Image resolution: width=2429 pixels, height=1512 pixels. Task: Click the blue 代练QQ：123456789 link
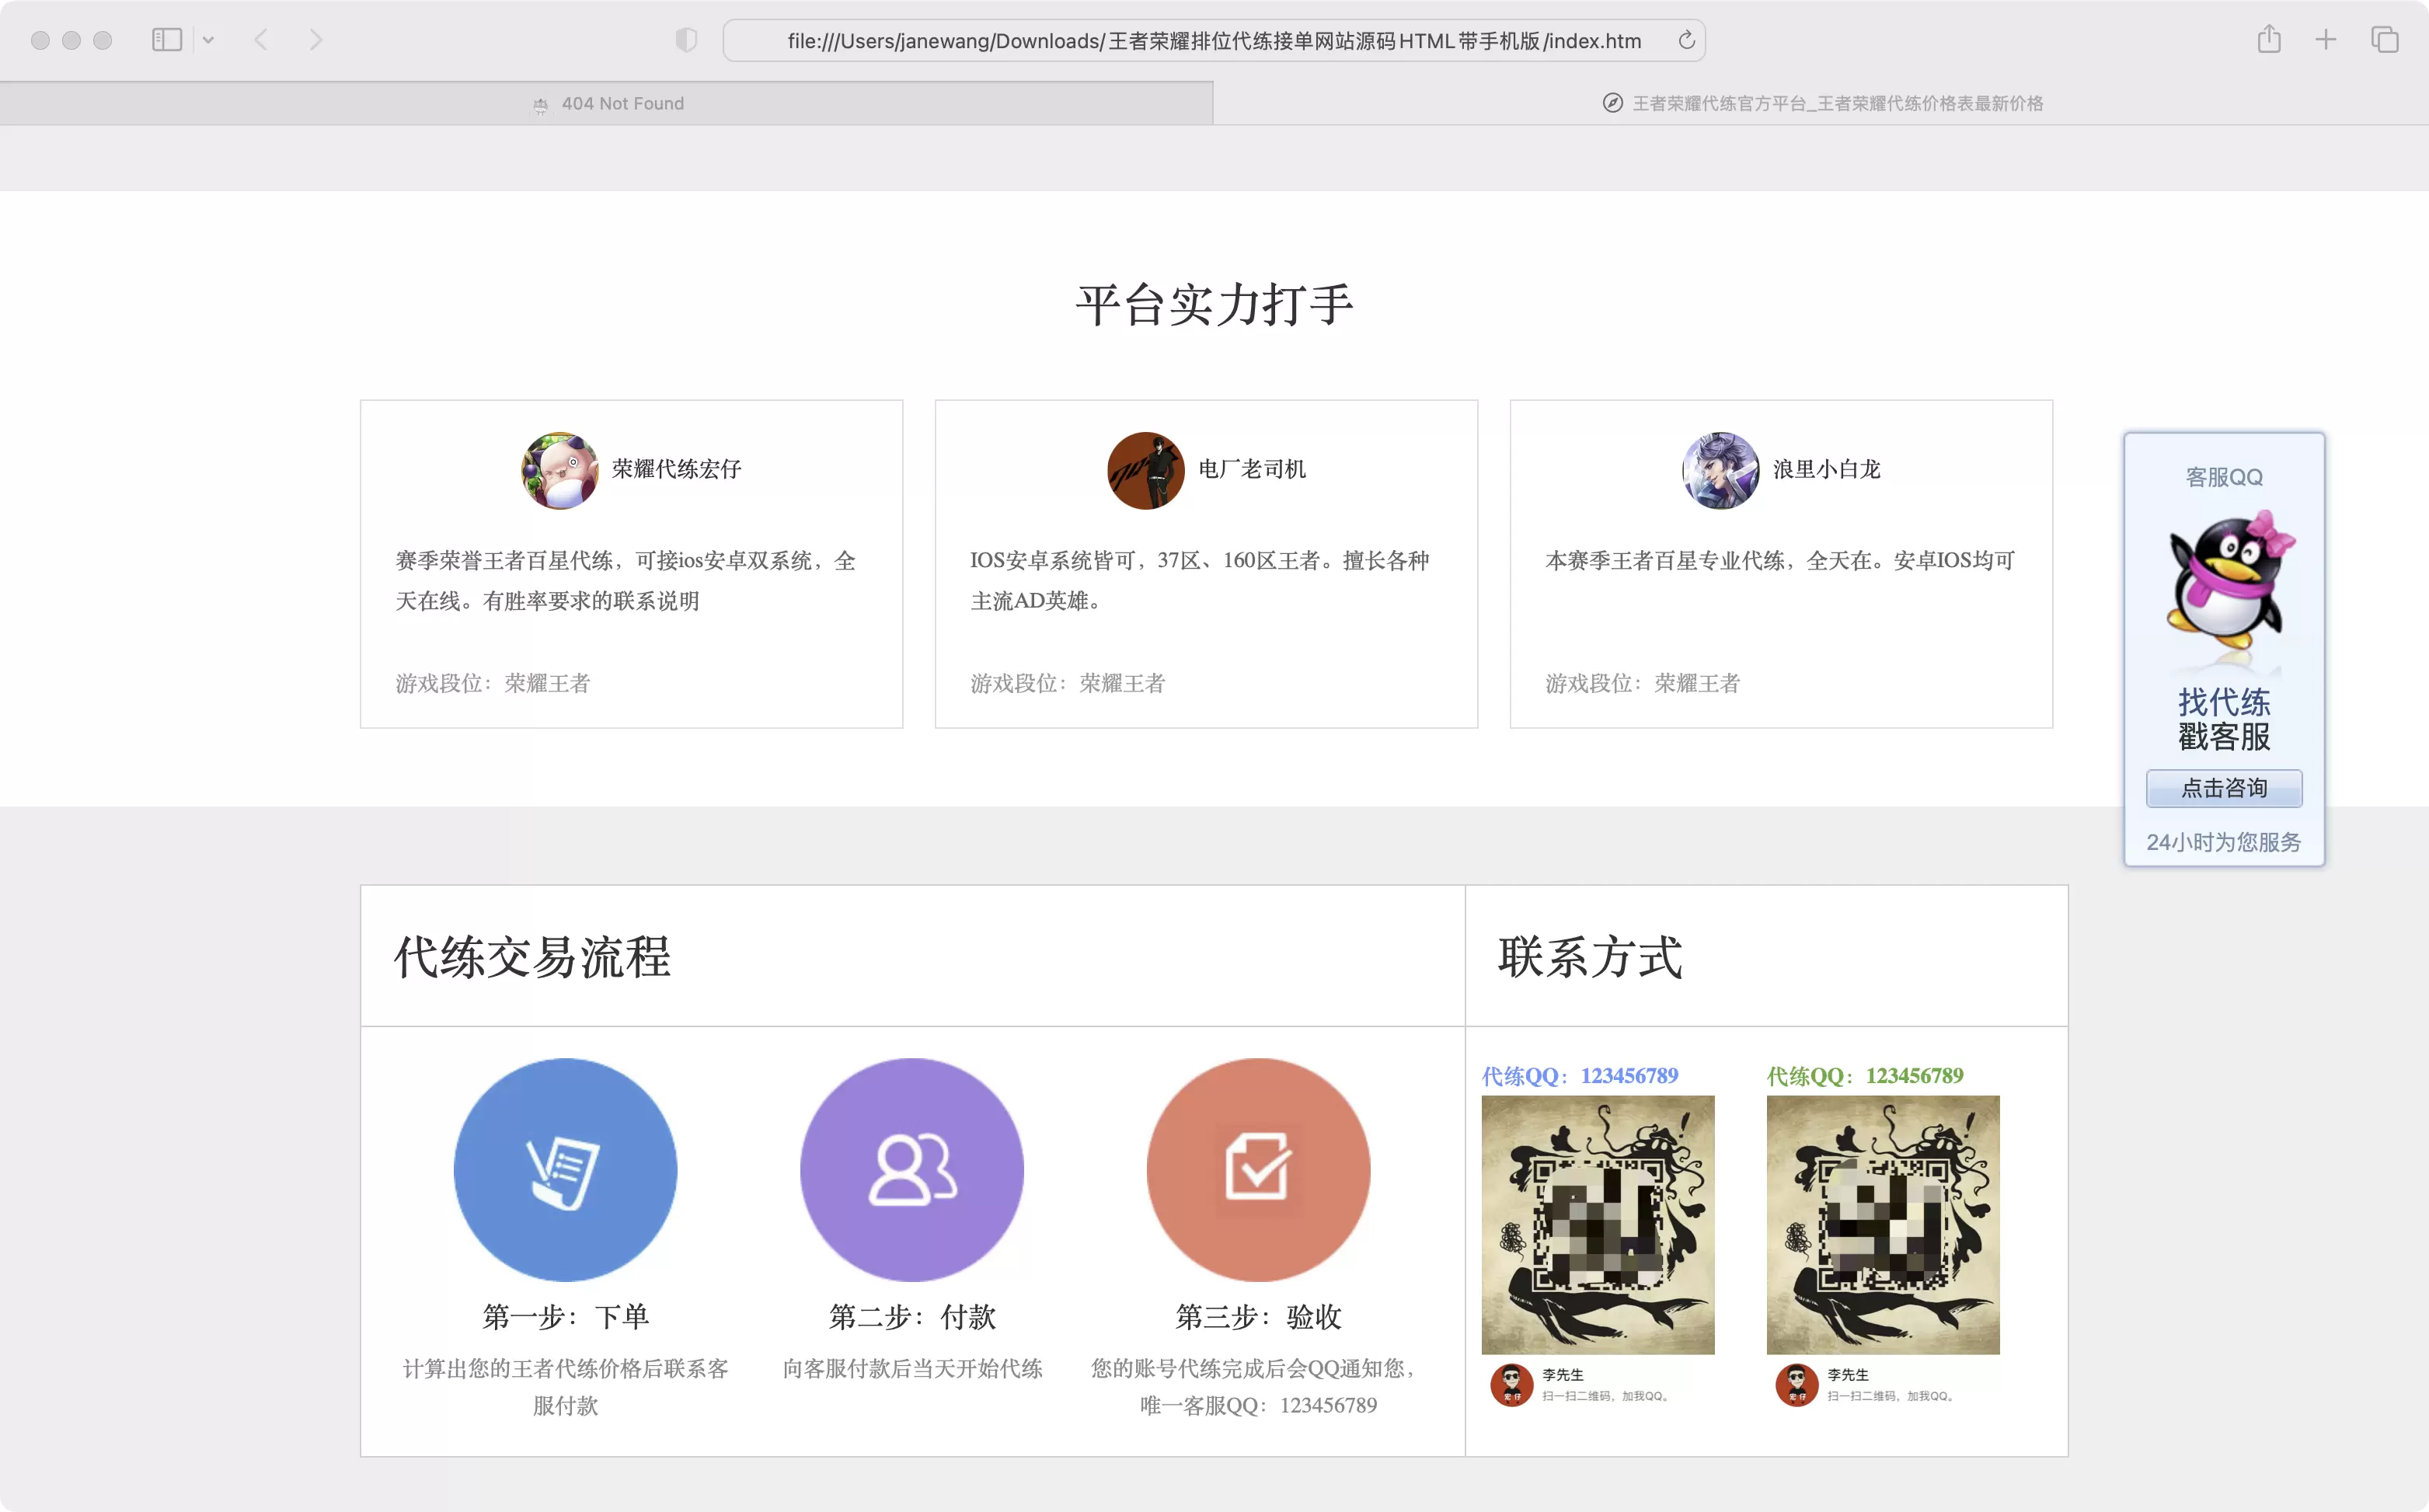pos(1580,1076)
